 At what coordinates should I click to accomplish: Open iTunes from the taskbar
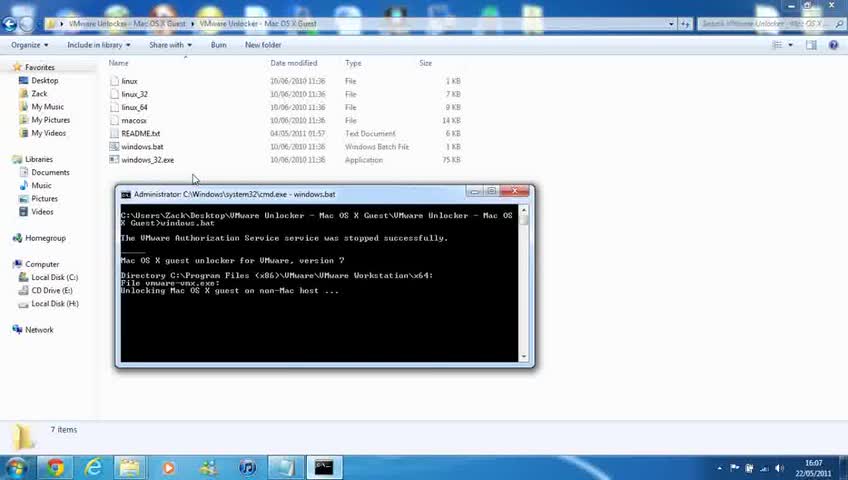point(247,468)
